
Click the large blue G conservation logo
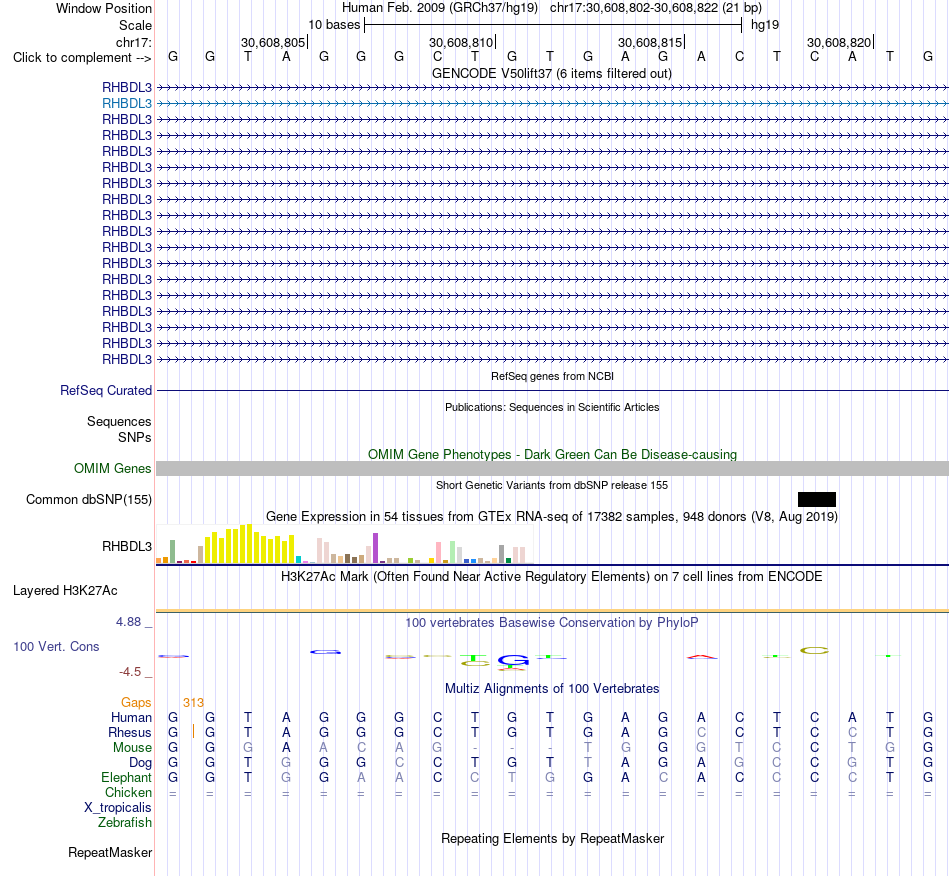(x=513, y=660)
